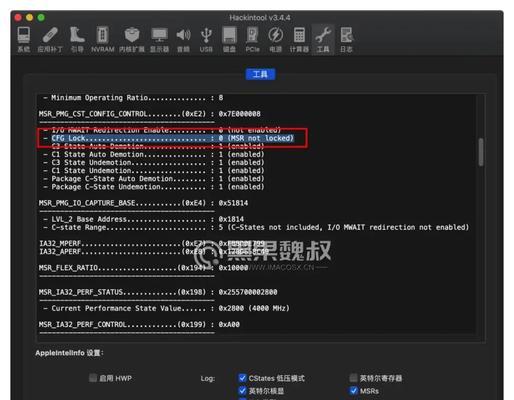Select the 'CFG Lock' output line
514x400 pixels.
click(x=168, y=138)
